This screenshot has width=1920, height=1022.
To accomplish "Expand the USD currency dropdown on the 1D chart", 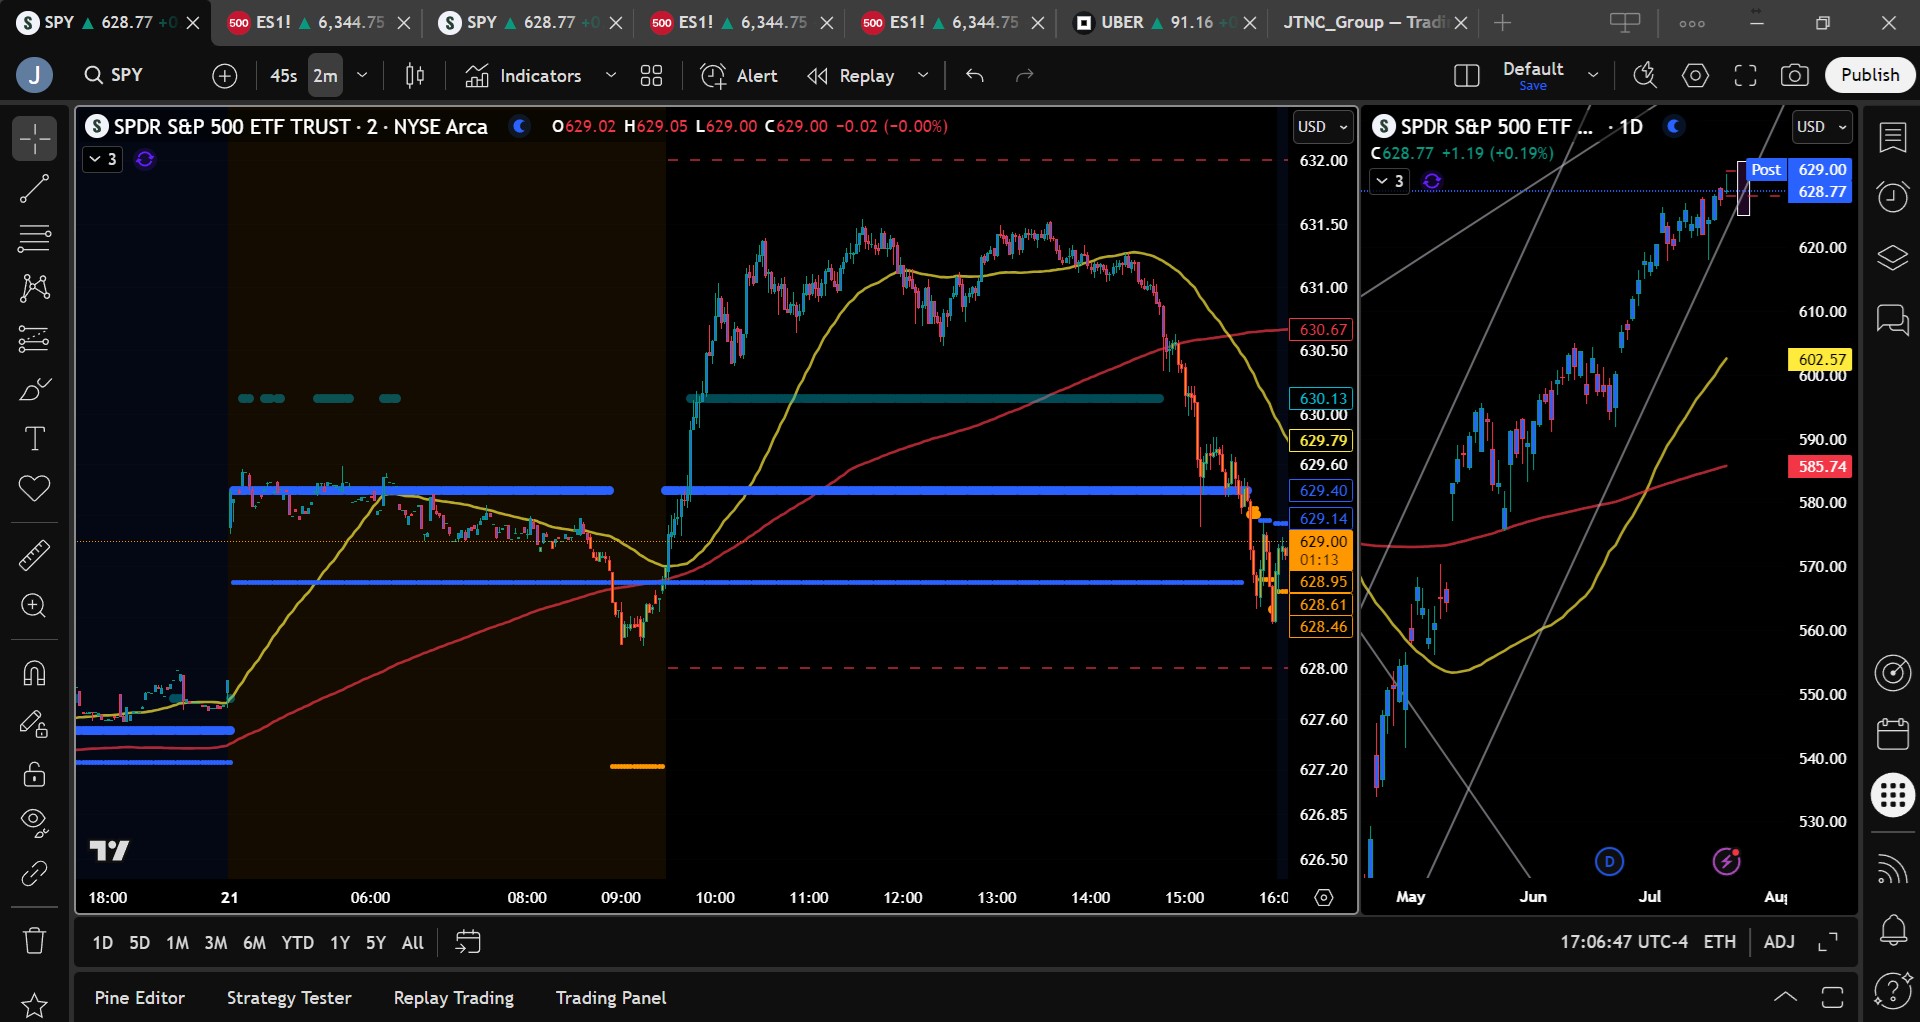I will pyautogui.click(x=1821, y=127).
